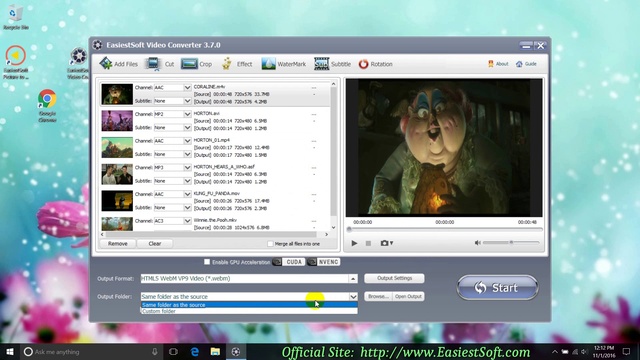640x360 pixels.
Task: Open EasiestSoft Picture desktop shortcut
Action: pyautogui.click(x=16, y=62)
